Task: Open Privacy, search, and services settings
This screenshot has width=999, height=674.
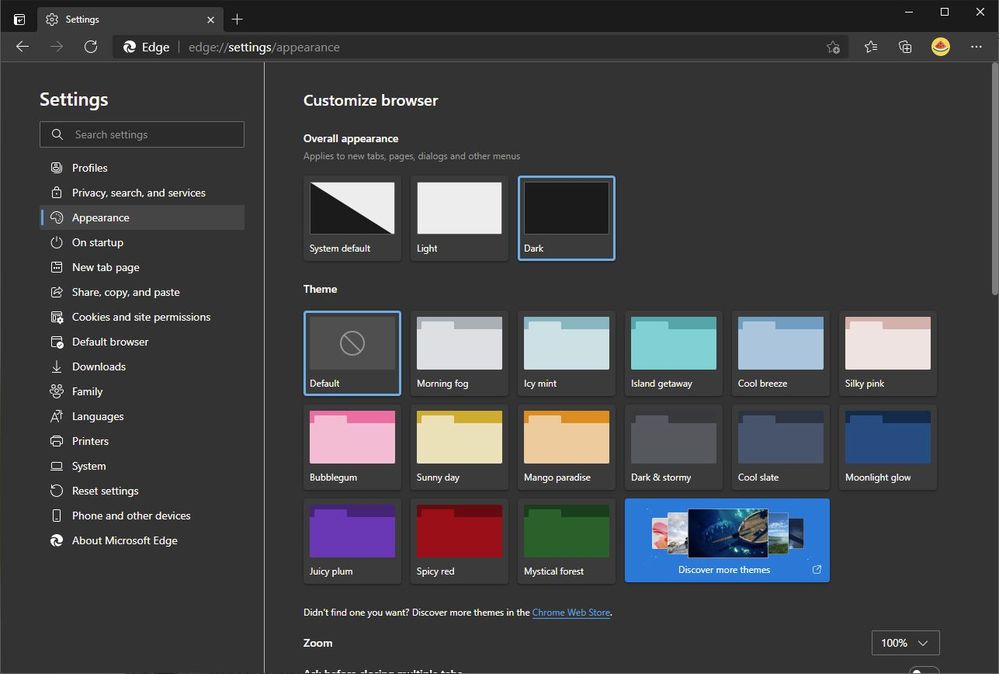Action: [138, 193]
